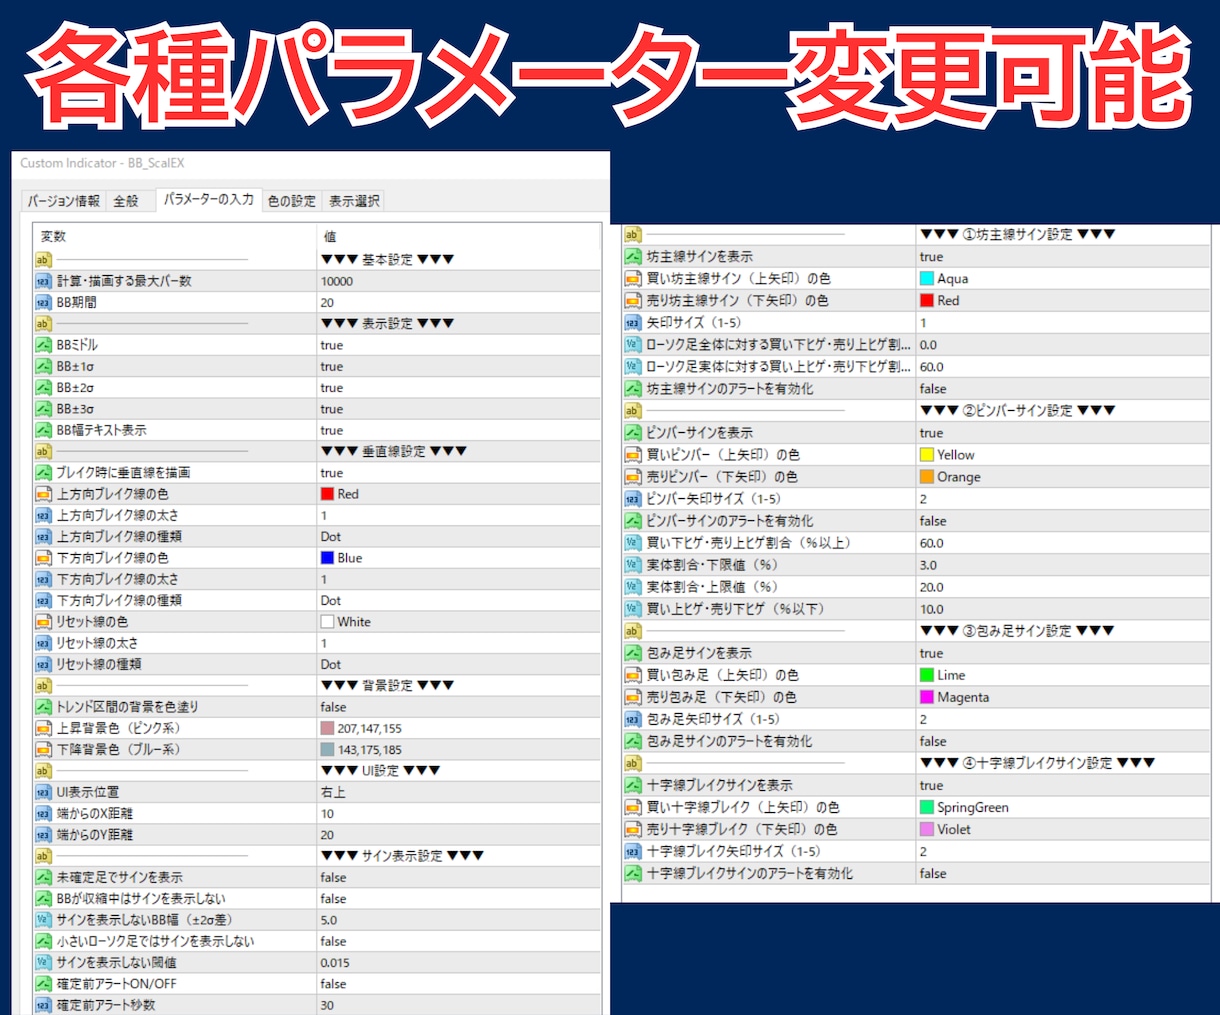Click the bool icon beside BB±3σ

pos(43,409)
